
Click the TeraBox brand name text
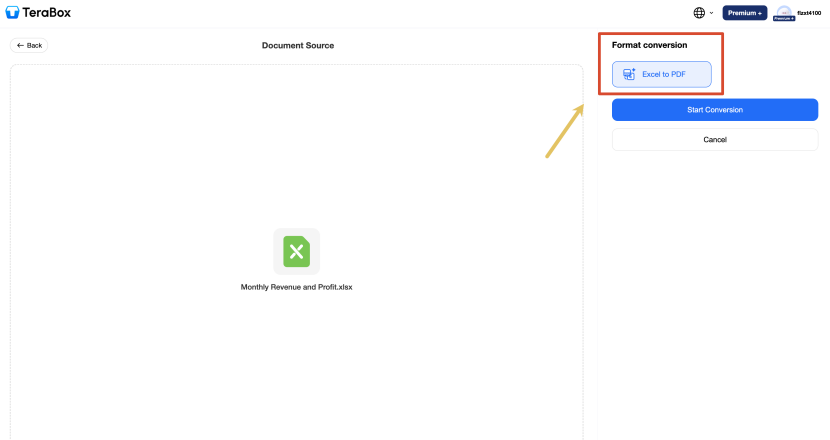(47, 13)
